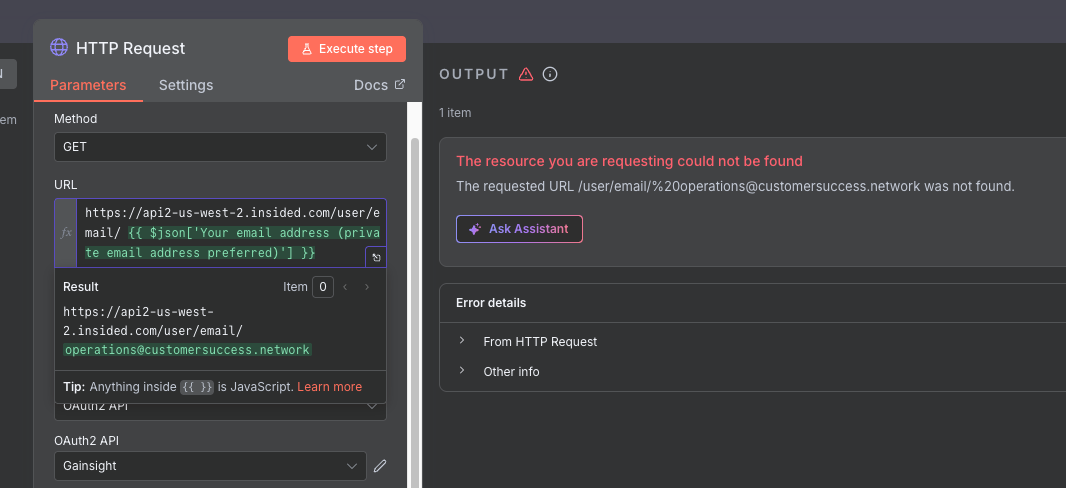Click the fx expression icon in URL field
Image resolution: width=1066 pixels, height=488 pixels.
click(x=66, y=232)
